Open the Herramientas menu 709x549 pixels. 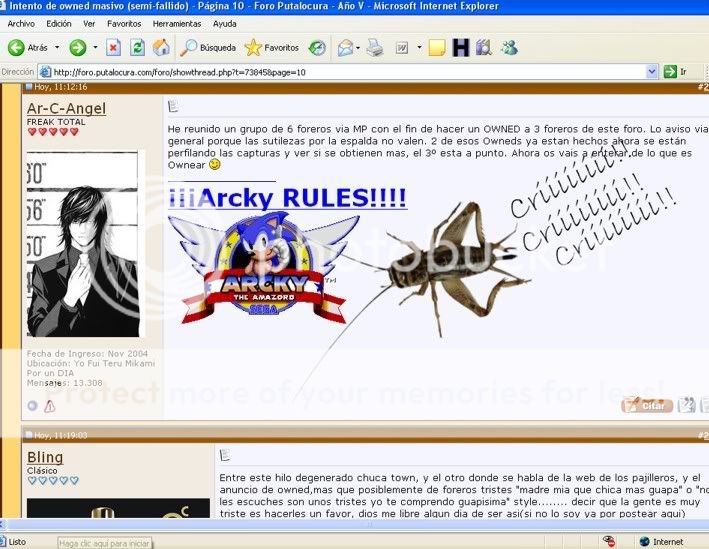[x=177, y=24]
